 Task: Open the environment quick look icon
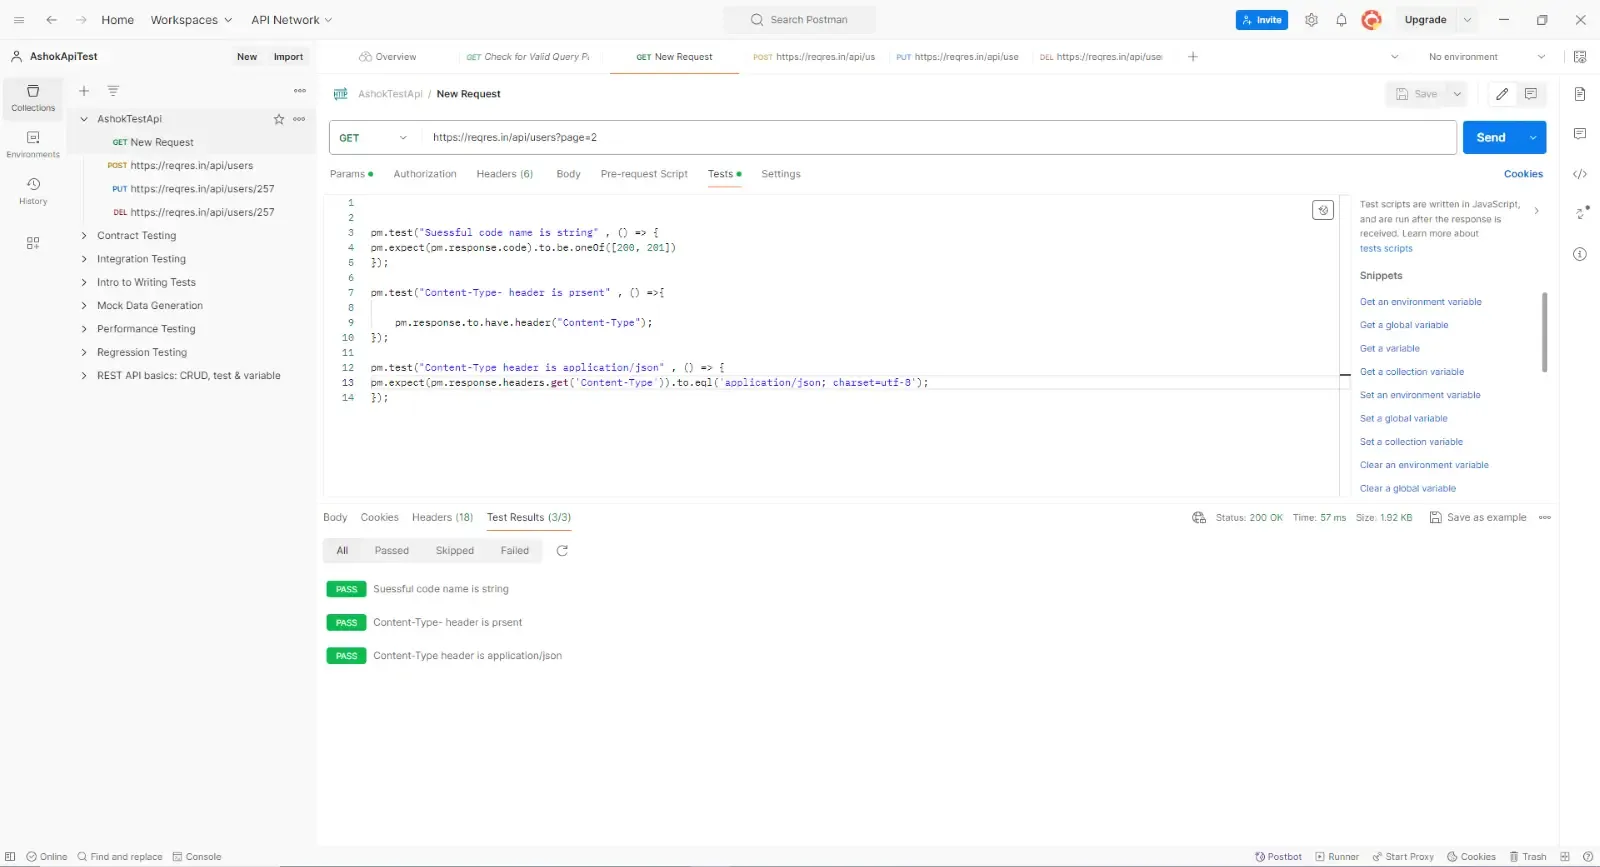point(1580,57)
